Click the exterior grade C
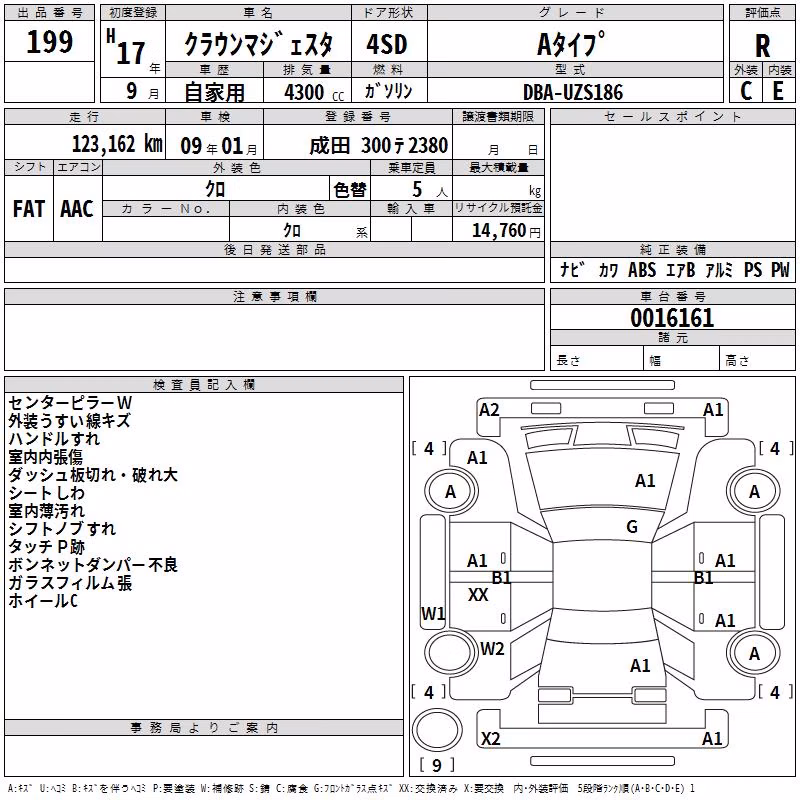This screenshot has width=800, height=800. click(745, 91)
